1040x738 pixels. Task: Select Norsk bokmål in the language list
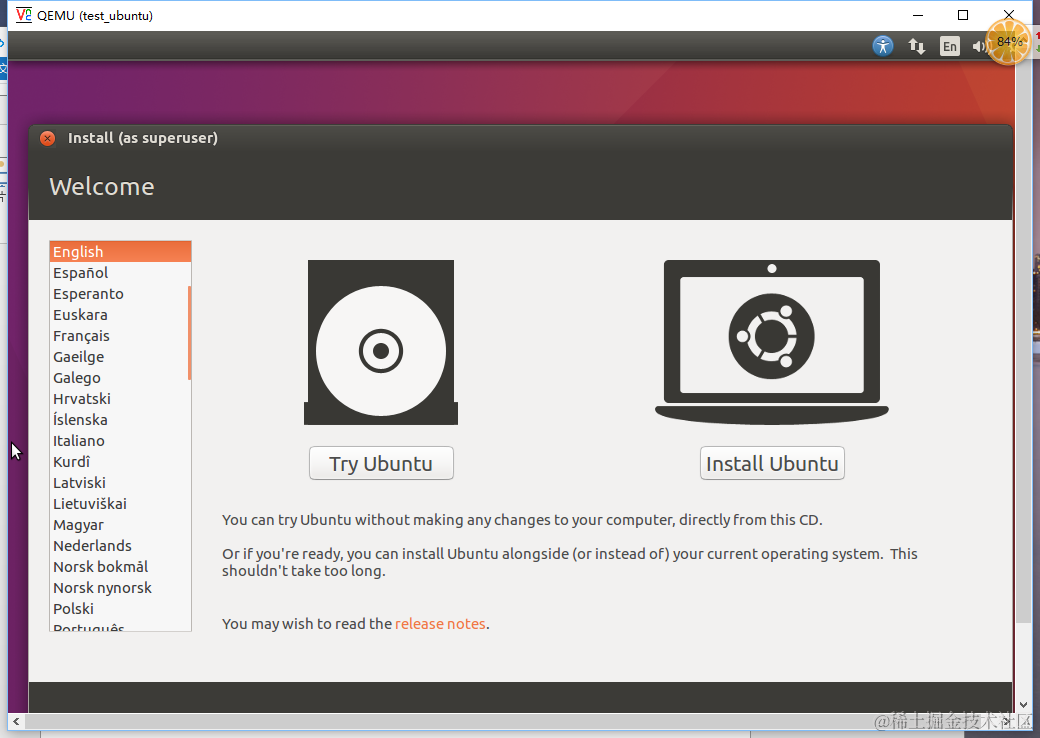[x=120, y=567]
